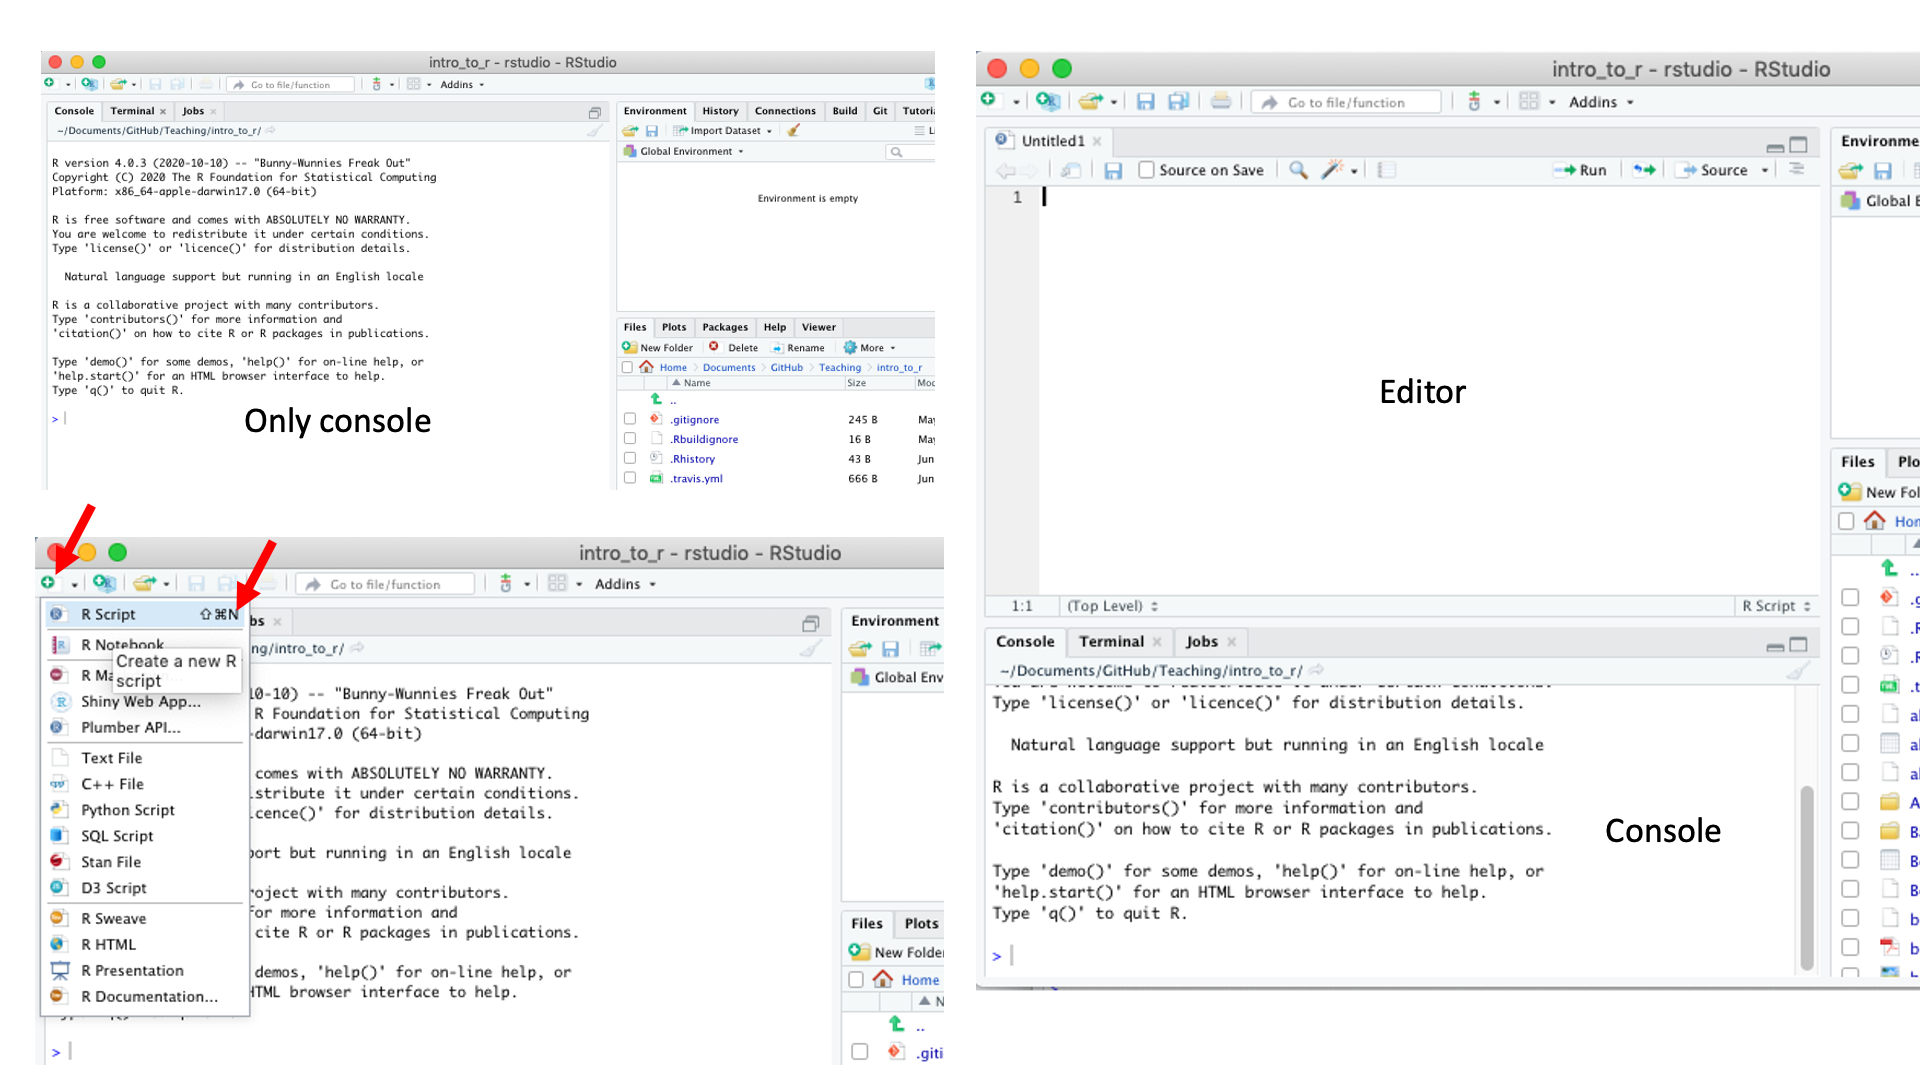The height and width of the screenshot is (1080, 1920).
Task: Click the save document icon in editor toolbar
Action: click(x=1113, y=170)
